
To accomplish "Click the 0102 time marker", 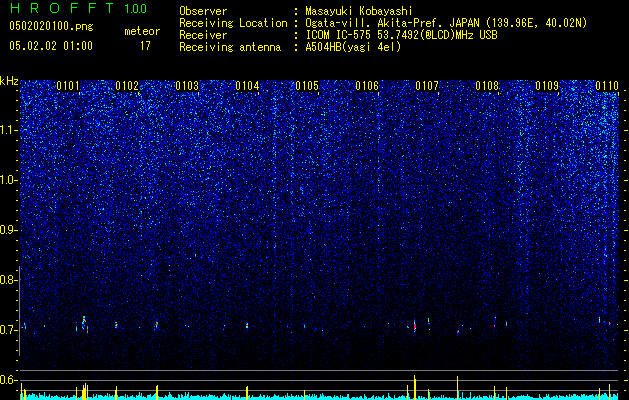I will [127, 85].
